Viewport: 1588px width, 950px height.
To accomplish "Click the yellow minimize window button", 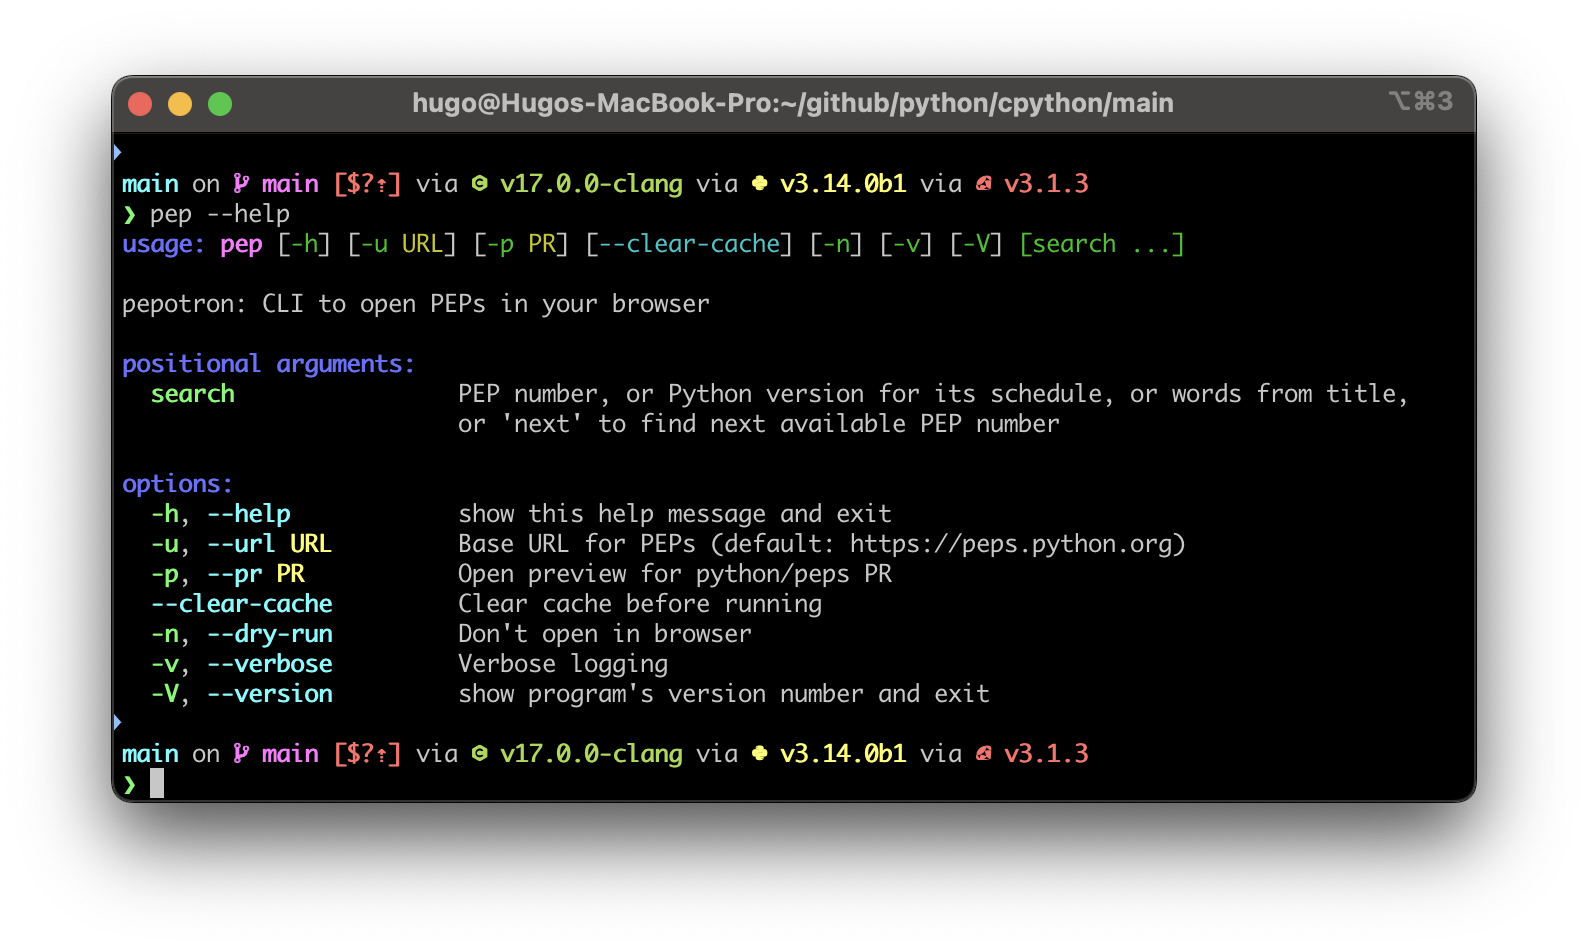I will [180, 104].
